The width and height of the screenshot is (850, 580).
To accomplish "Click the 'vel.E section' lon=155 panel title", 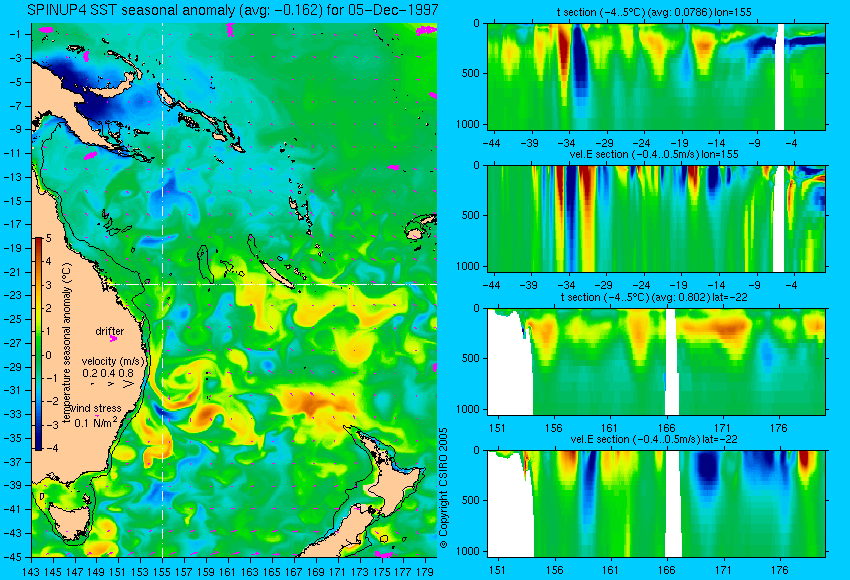I will (x=654, y=154).
